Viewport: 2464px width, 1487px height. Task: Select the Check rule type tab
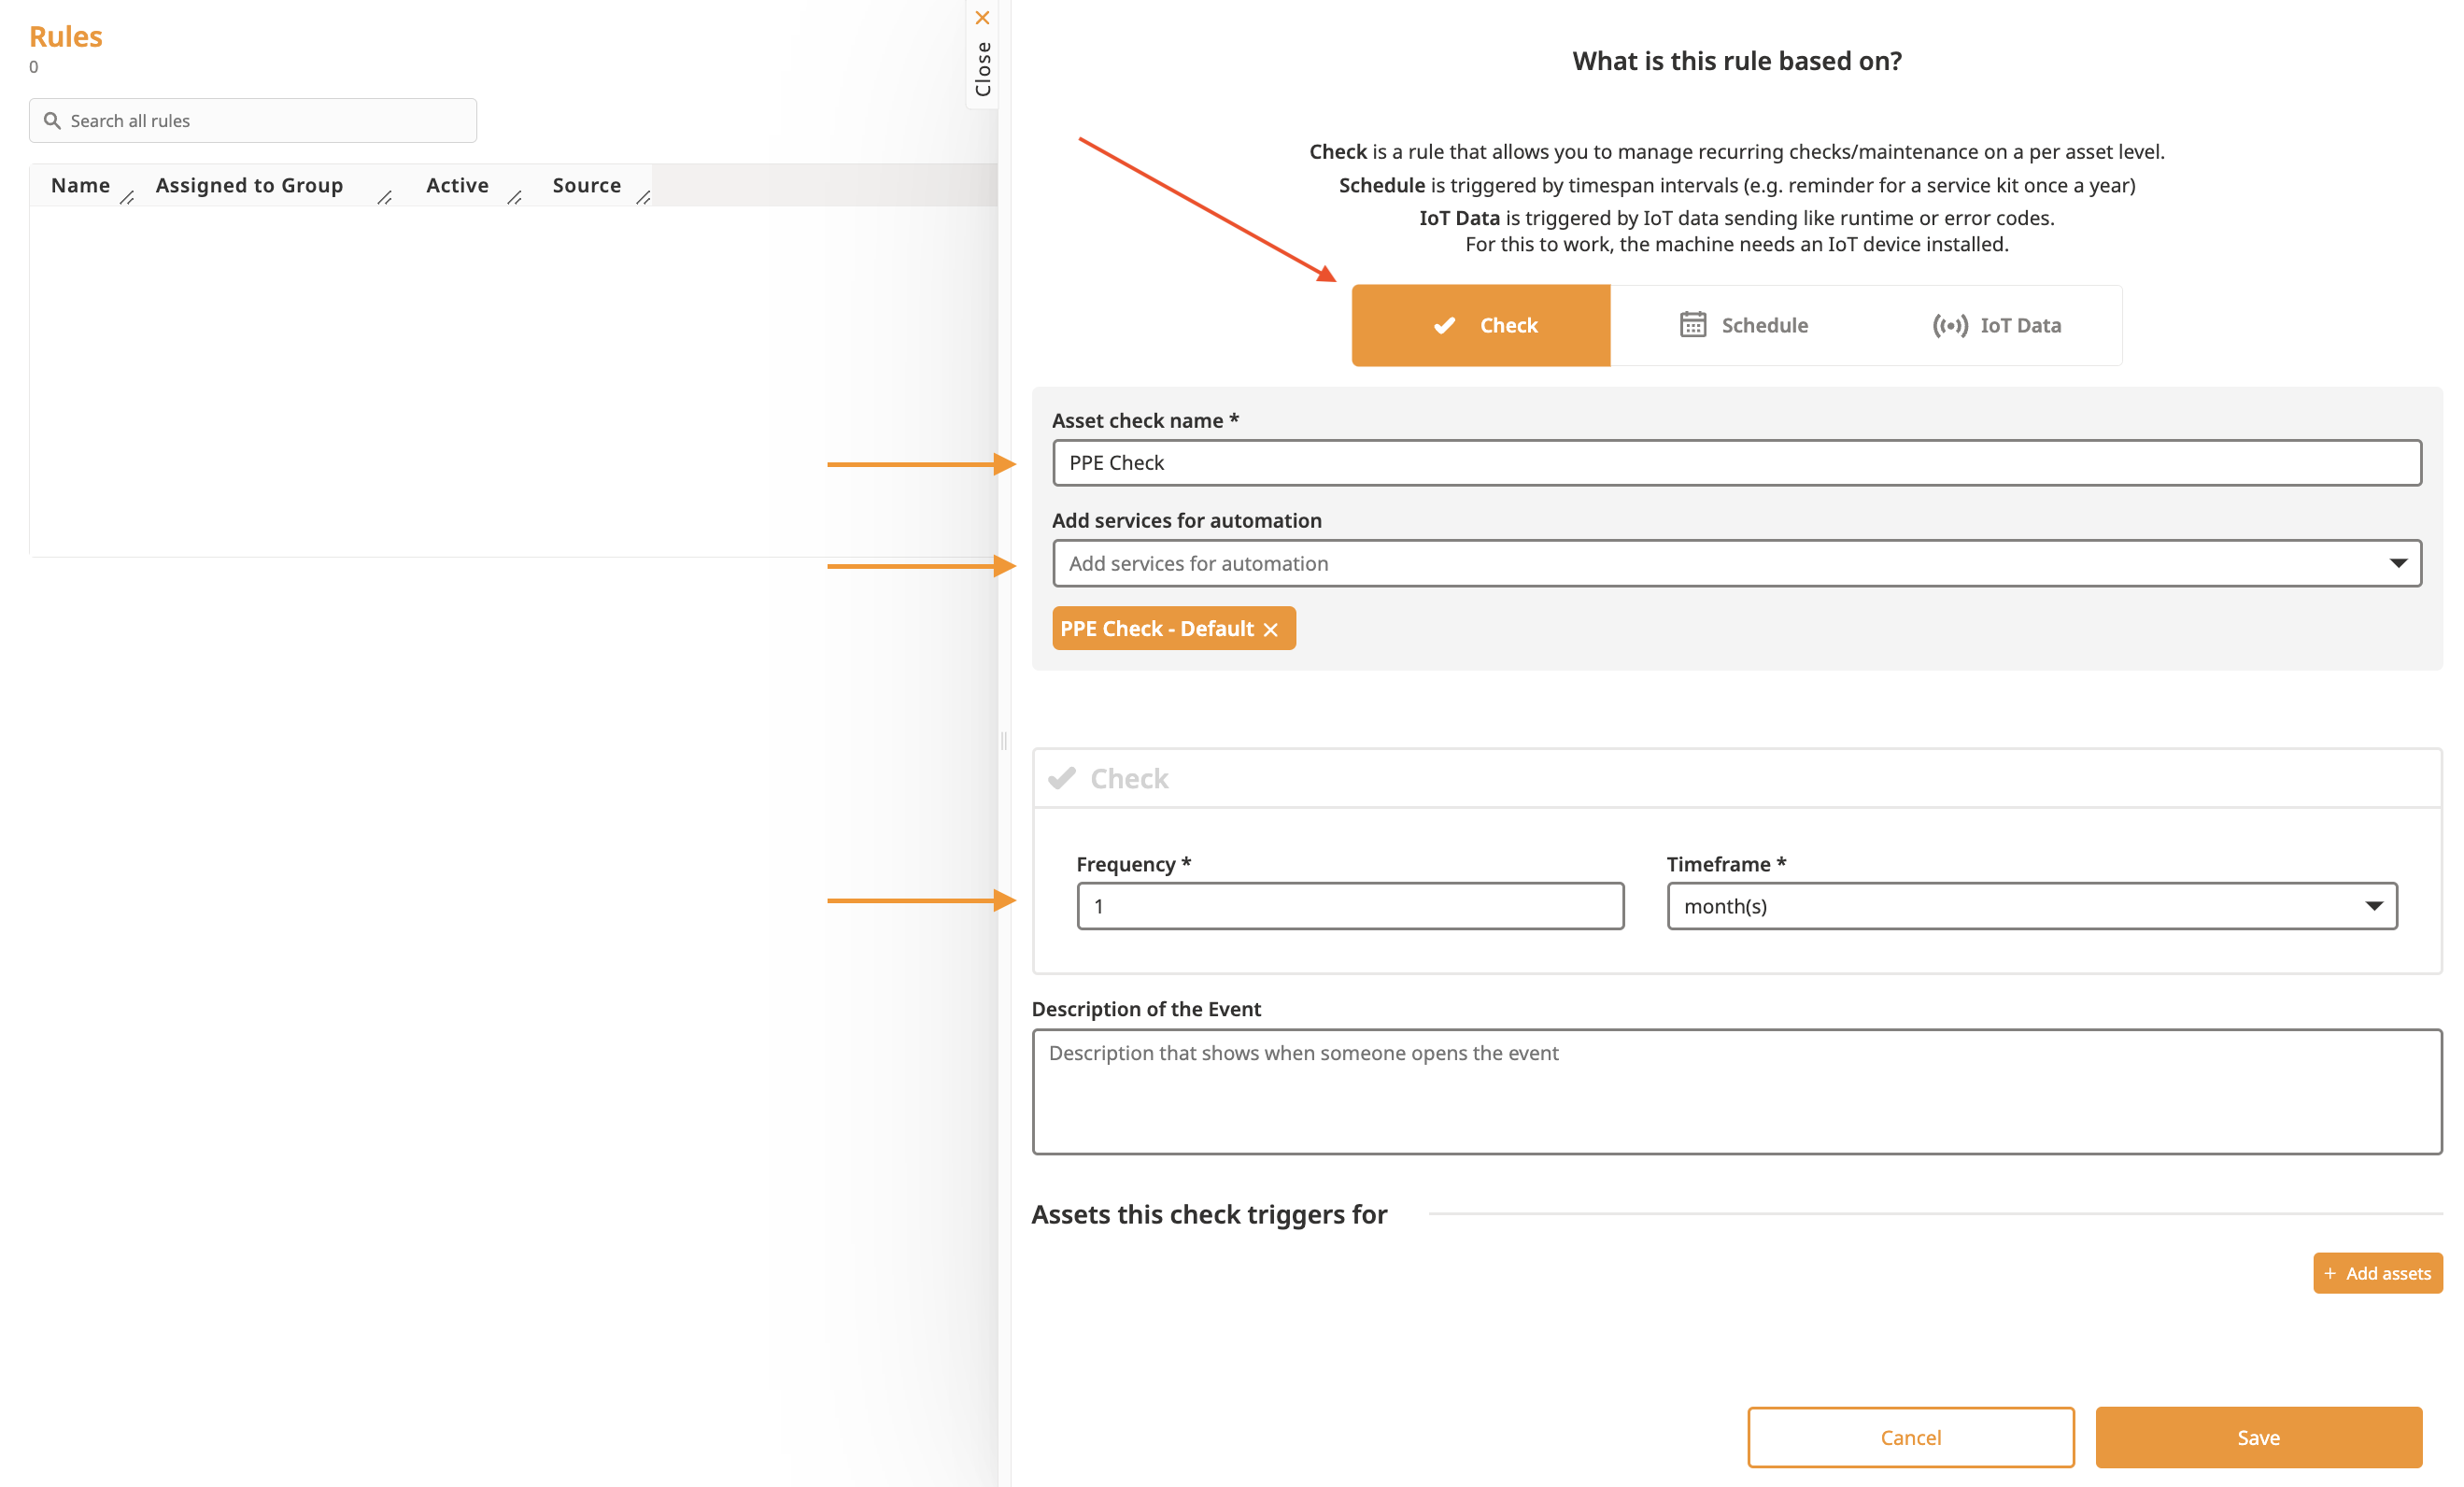click(1480, 325)
